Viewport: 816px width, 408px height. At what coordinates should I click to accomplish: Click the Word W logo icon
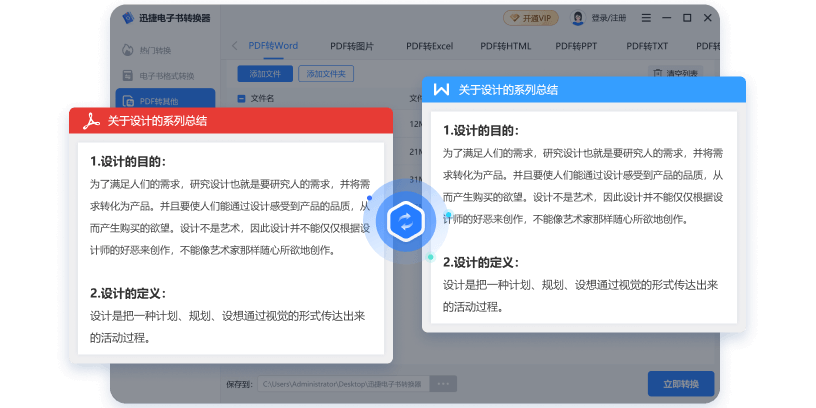tap(441, 90)
